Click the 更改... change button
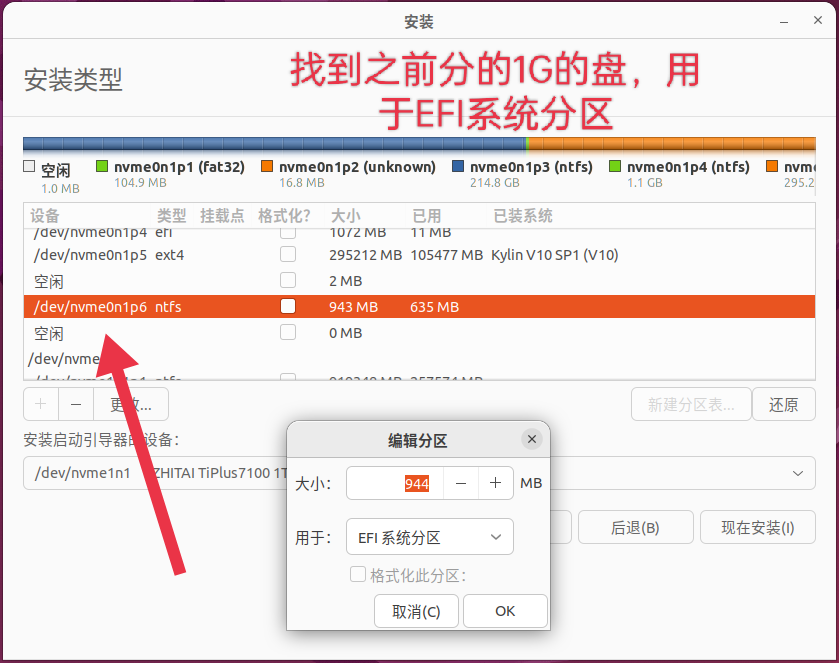839x663 pixels. pyautogui.click(x=132, y=404)
